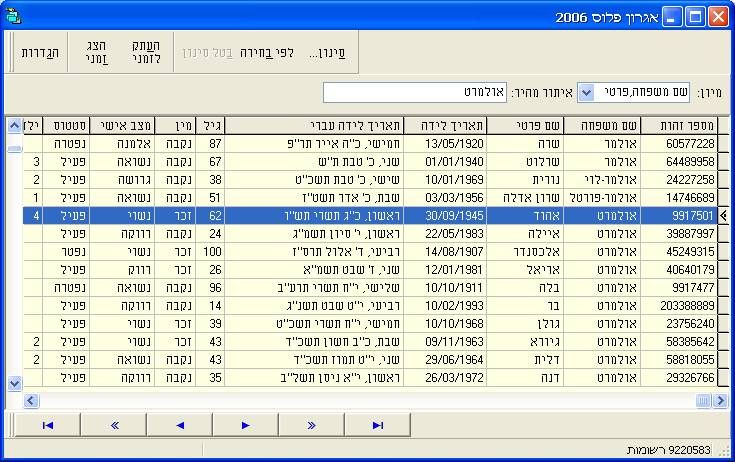Image resolution: width=735 pixels, height=462 pixels.
Task: Select ID cell 24227258
Action: tap(679, 179)
